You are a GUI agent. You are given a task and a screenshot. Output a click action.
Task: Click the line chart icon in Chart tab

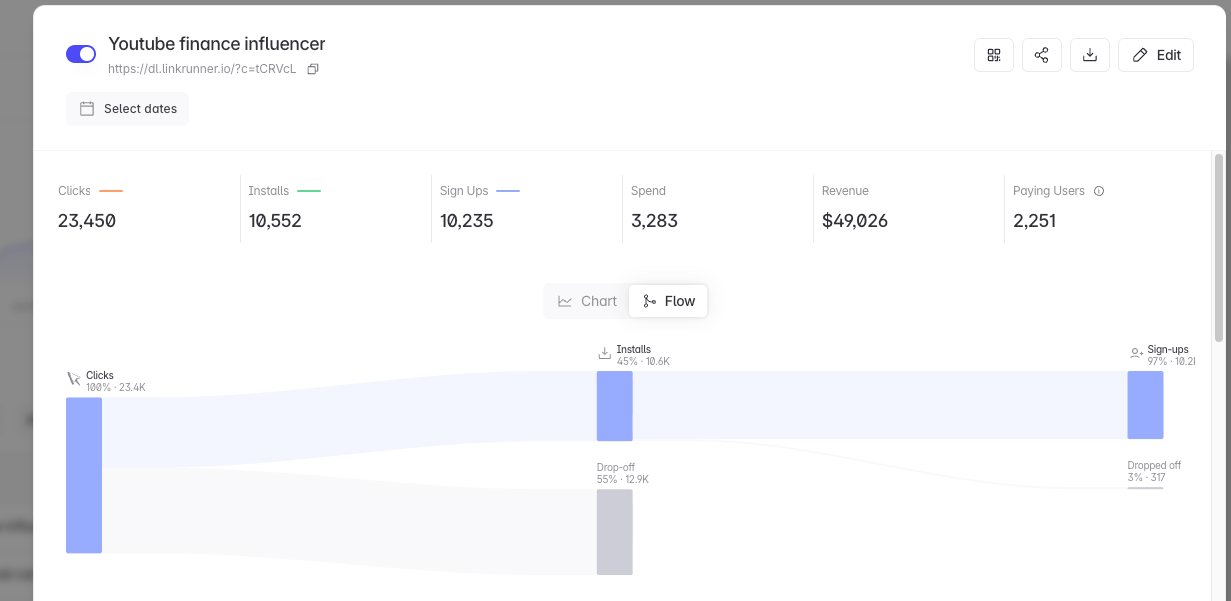pyautogui.click(x=565, y=301)
